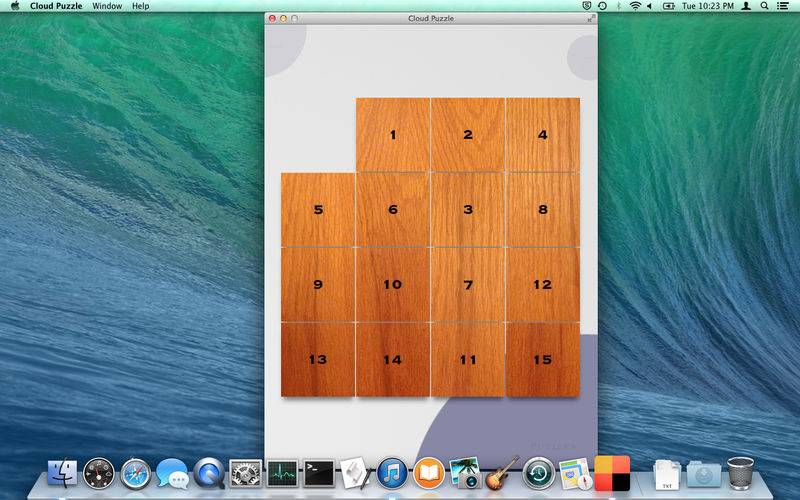Select wooden tile 14
This screenshot has height=500, width=800.
click(393, 360)
